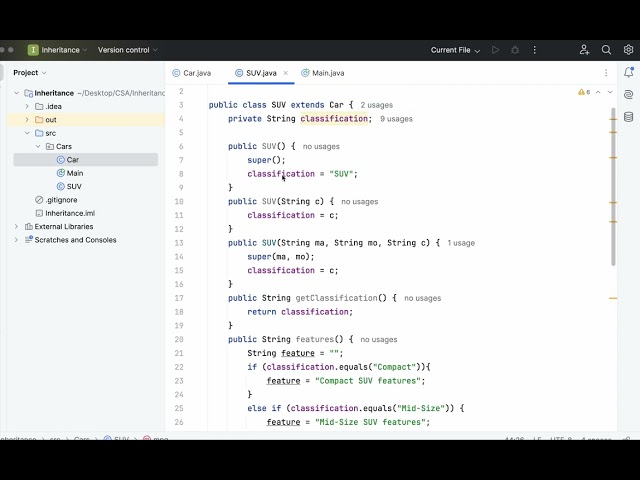
Task: Click '1 usage' hint on three-parameter constructor
Action: [x=461, y=243]
